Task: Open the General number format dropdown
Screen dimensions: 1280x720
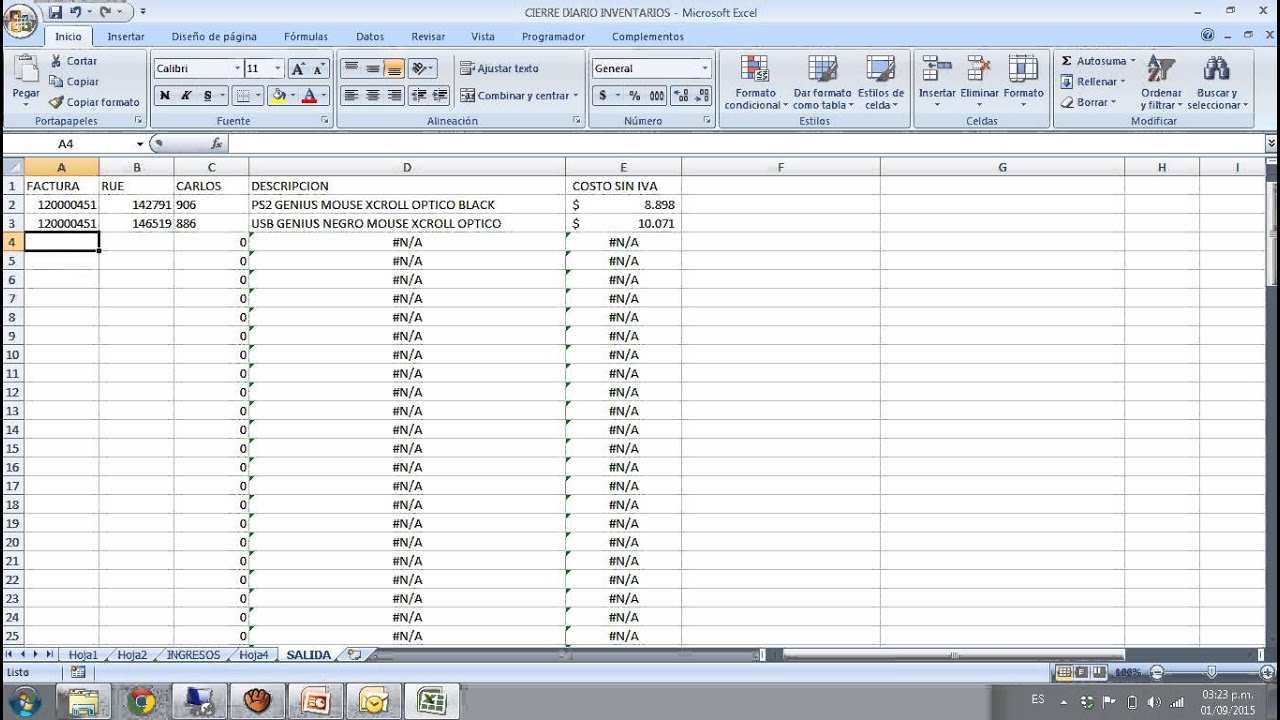Action: click(x=705, y=69)
